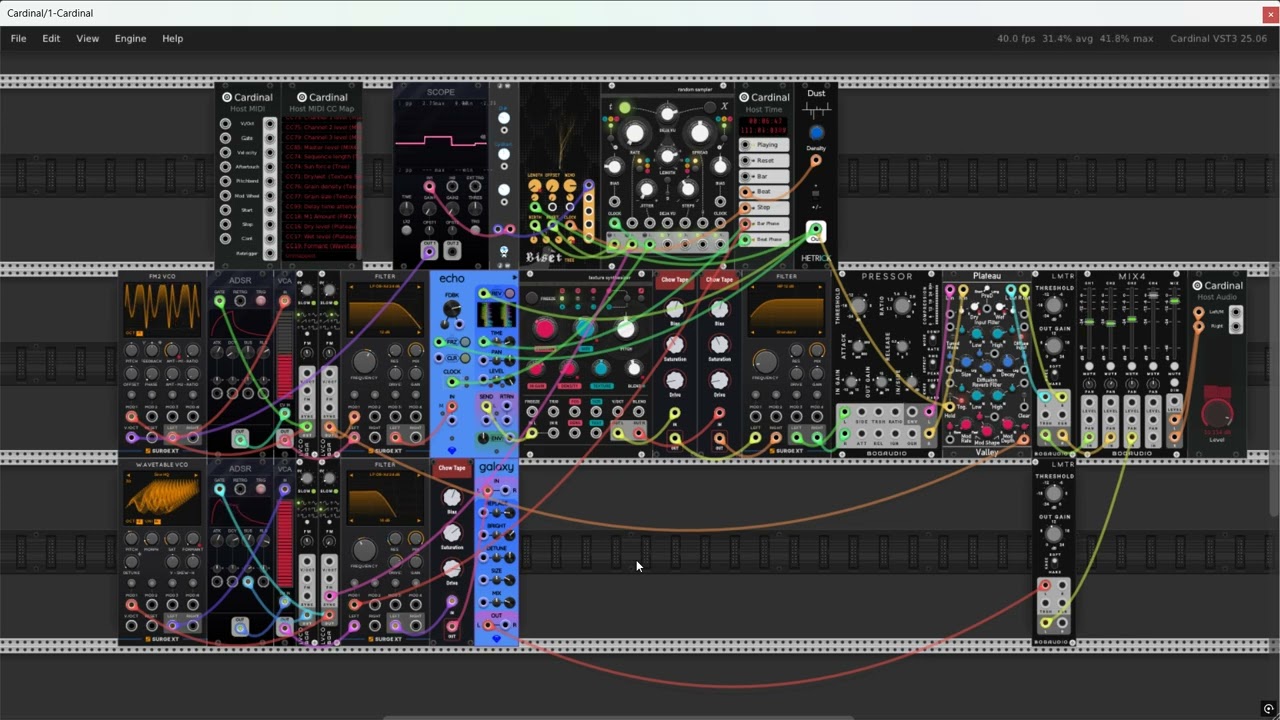Click next filter type arrow on first Surge Filter

(419, 287)
